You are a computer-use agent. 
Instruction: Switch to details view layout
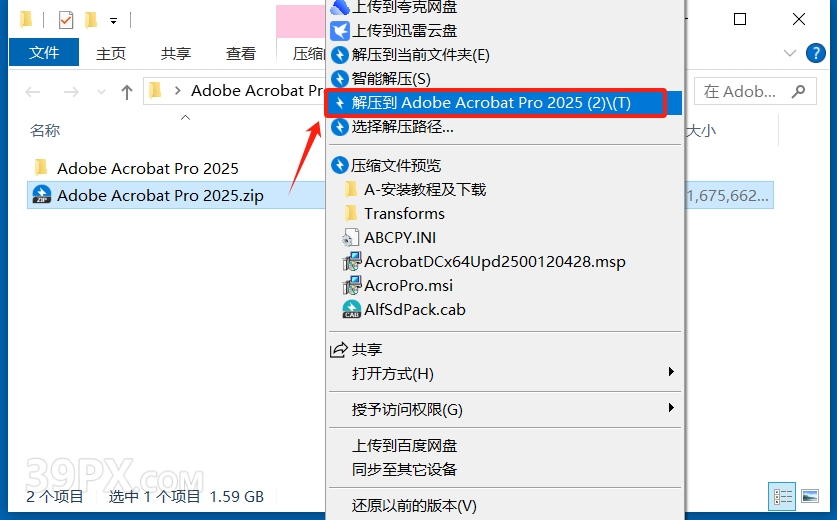783,497
